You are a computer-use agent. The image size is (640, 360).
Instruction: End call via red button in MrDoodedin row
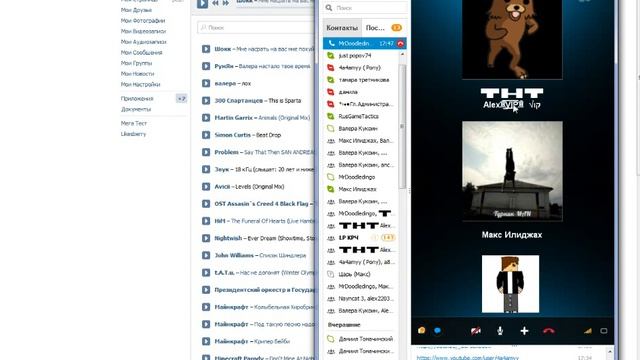400,43
